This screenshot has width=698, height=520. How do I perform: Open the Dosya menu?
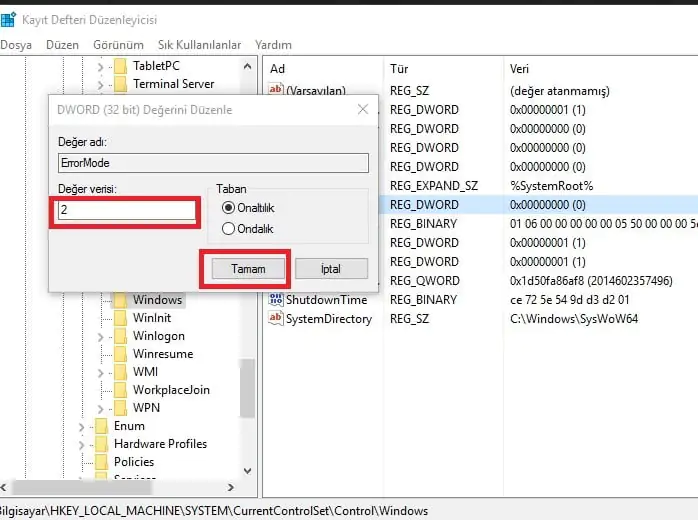(17, 45)
